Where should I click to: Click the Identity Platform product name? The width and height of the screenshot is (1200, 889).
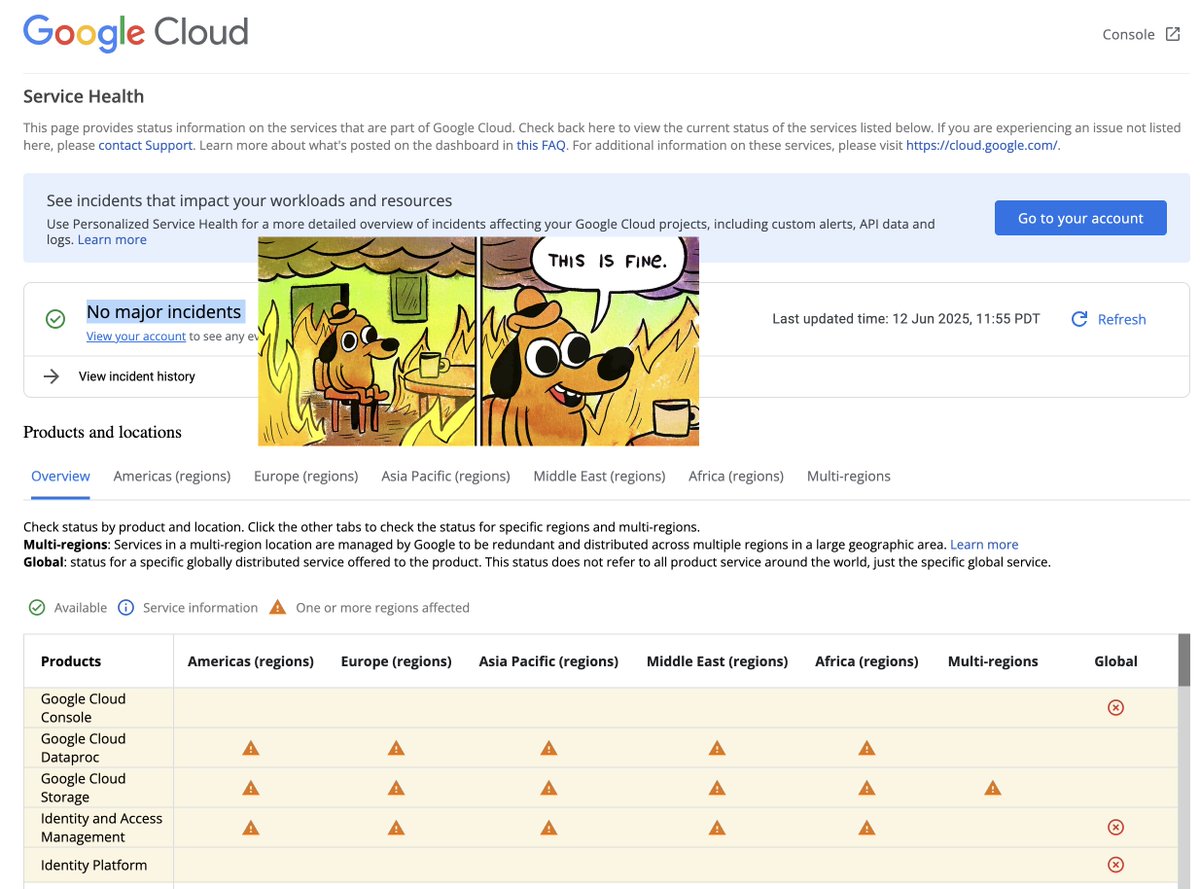(x=94, y=865)
